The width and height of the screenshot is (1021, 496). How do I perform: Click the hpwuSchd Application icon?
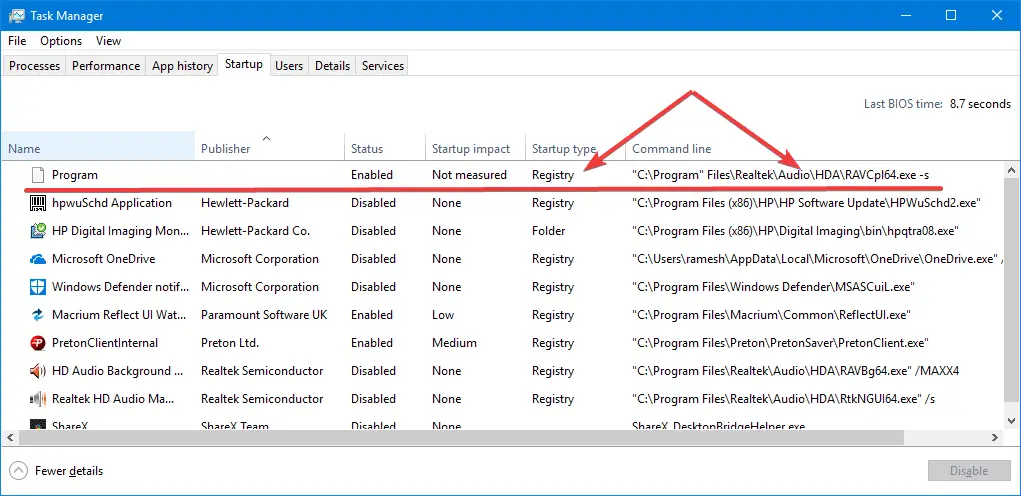(x=38, y=202)
